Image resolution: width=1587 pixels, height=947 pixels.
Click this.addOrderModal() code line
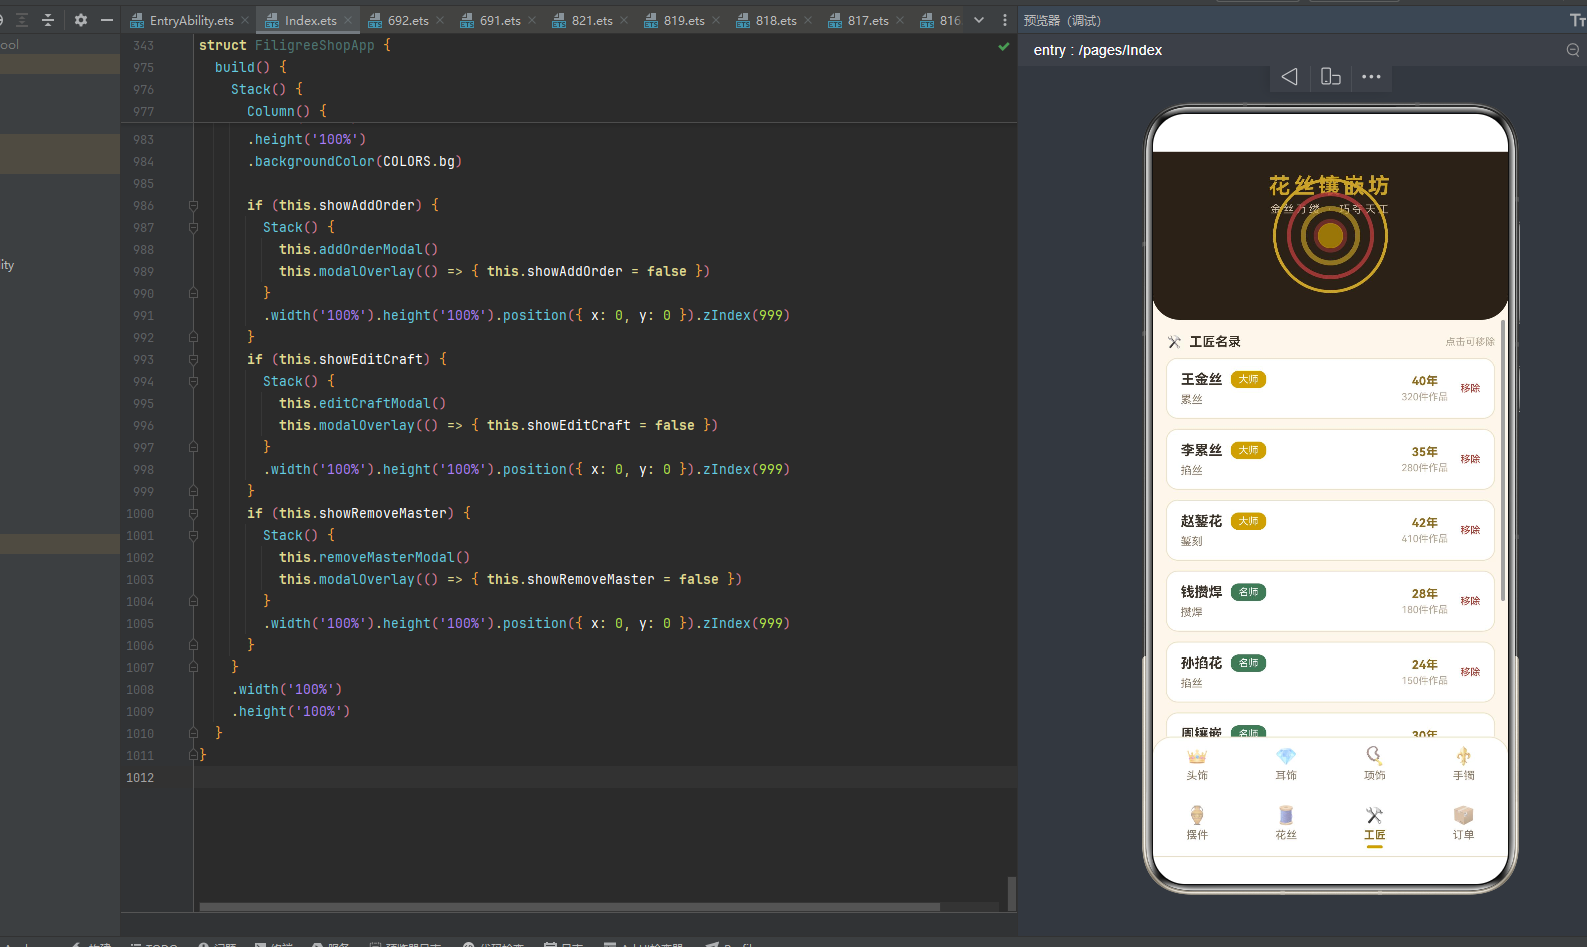358,249
